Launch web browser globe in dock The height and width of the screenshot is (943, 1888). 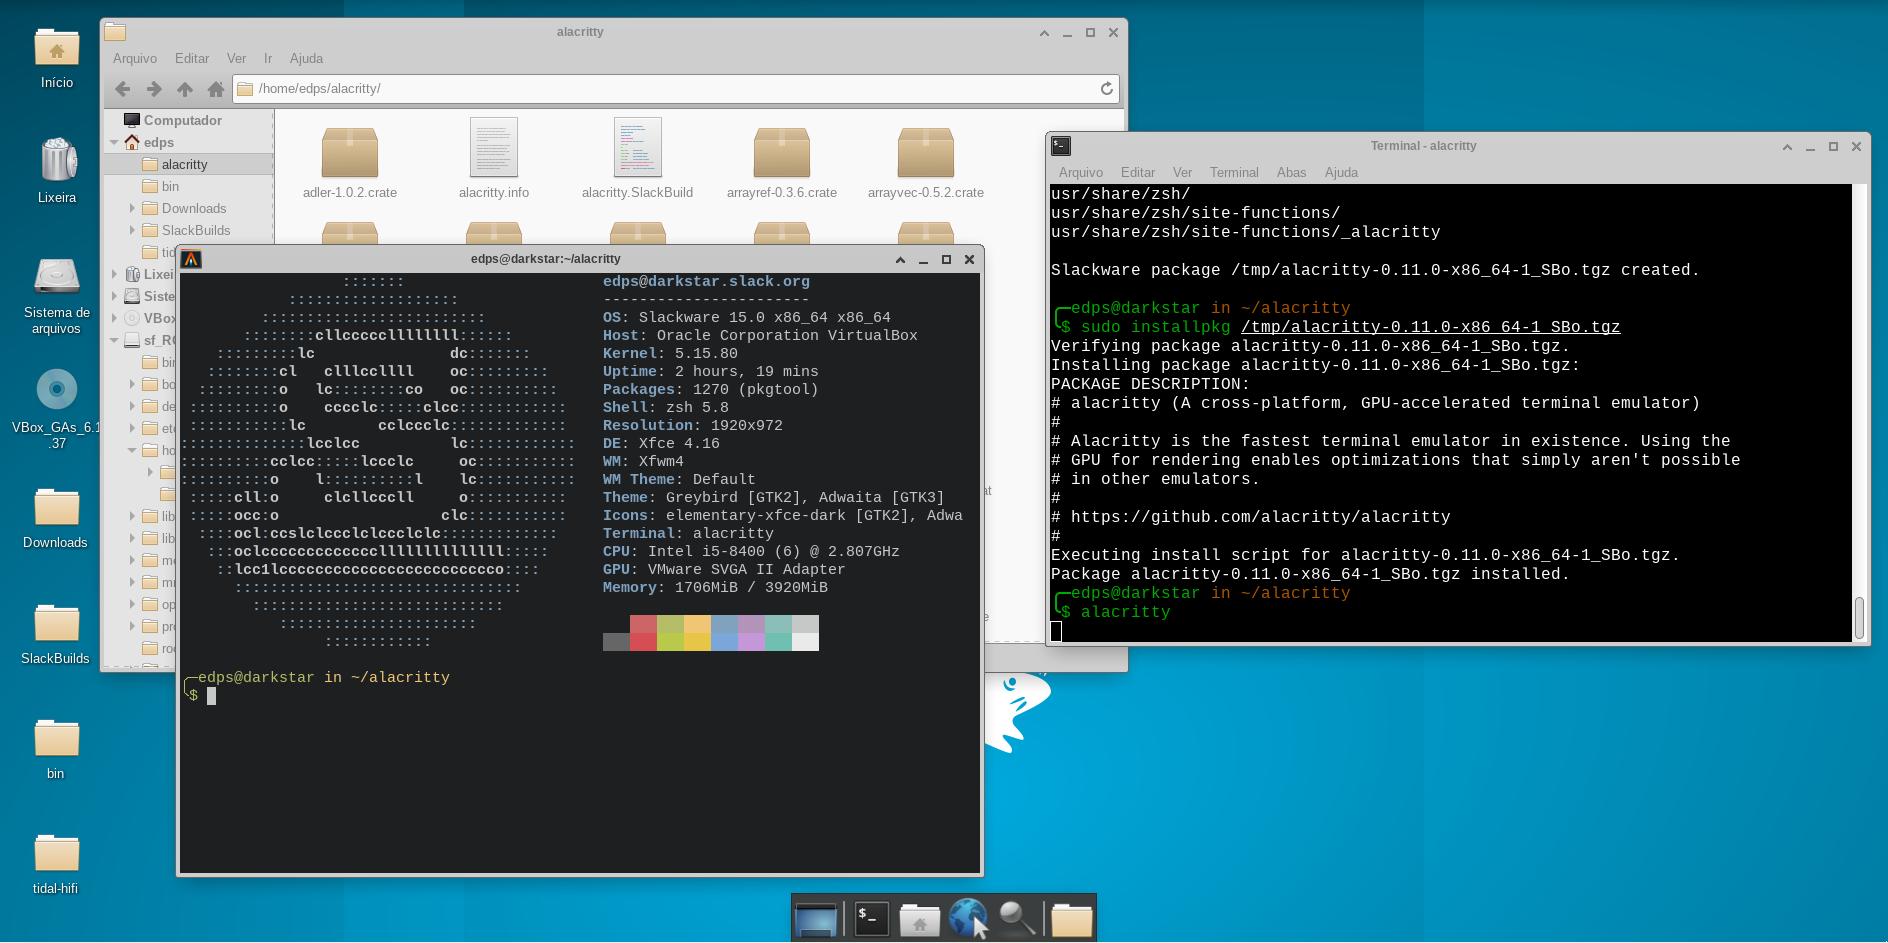(x=967, y=918)
